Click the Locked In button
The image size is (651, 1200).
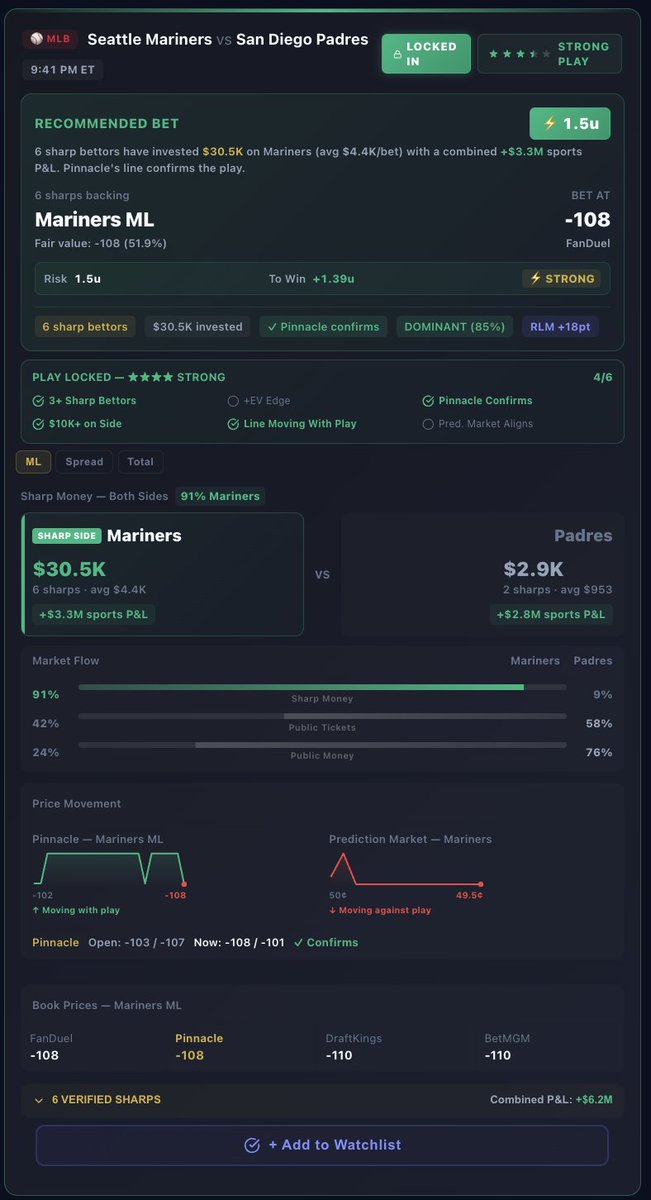(x=426, y=54)
